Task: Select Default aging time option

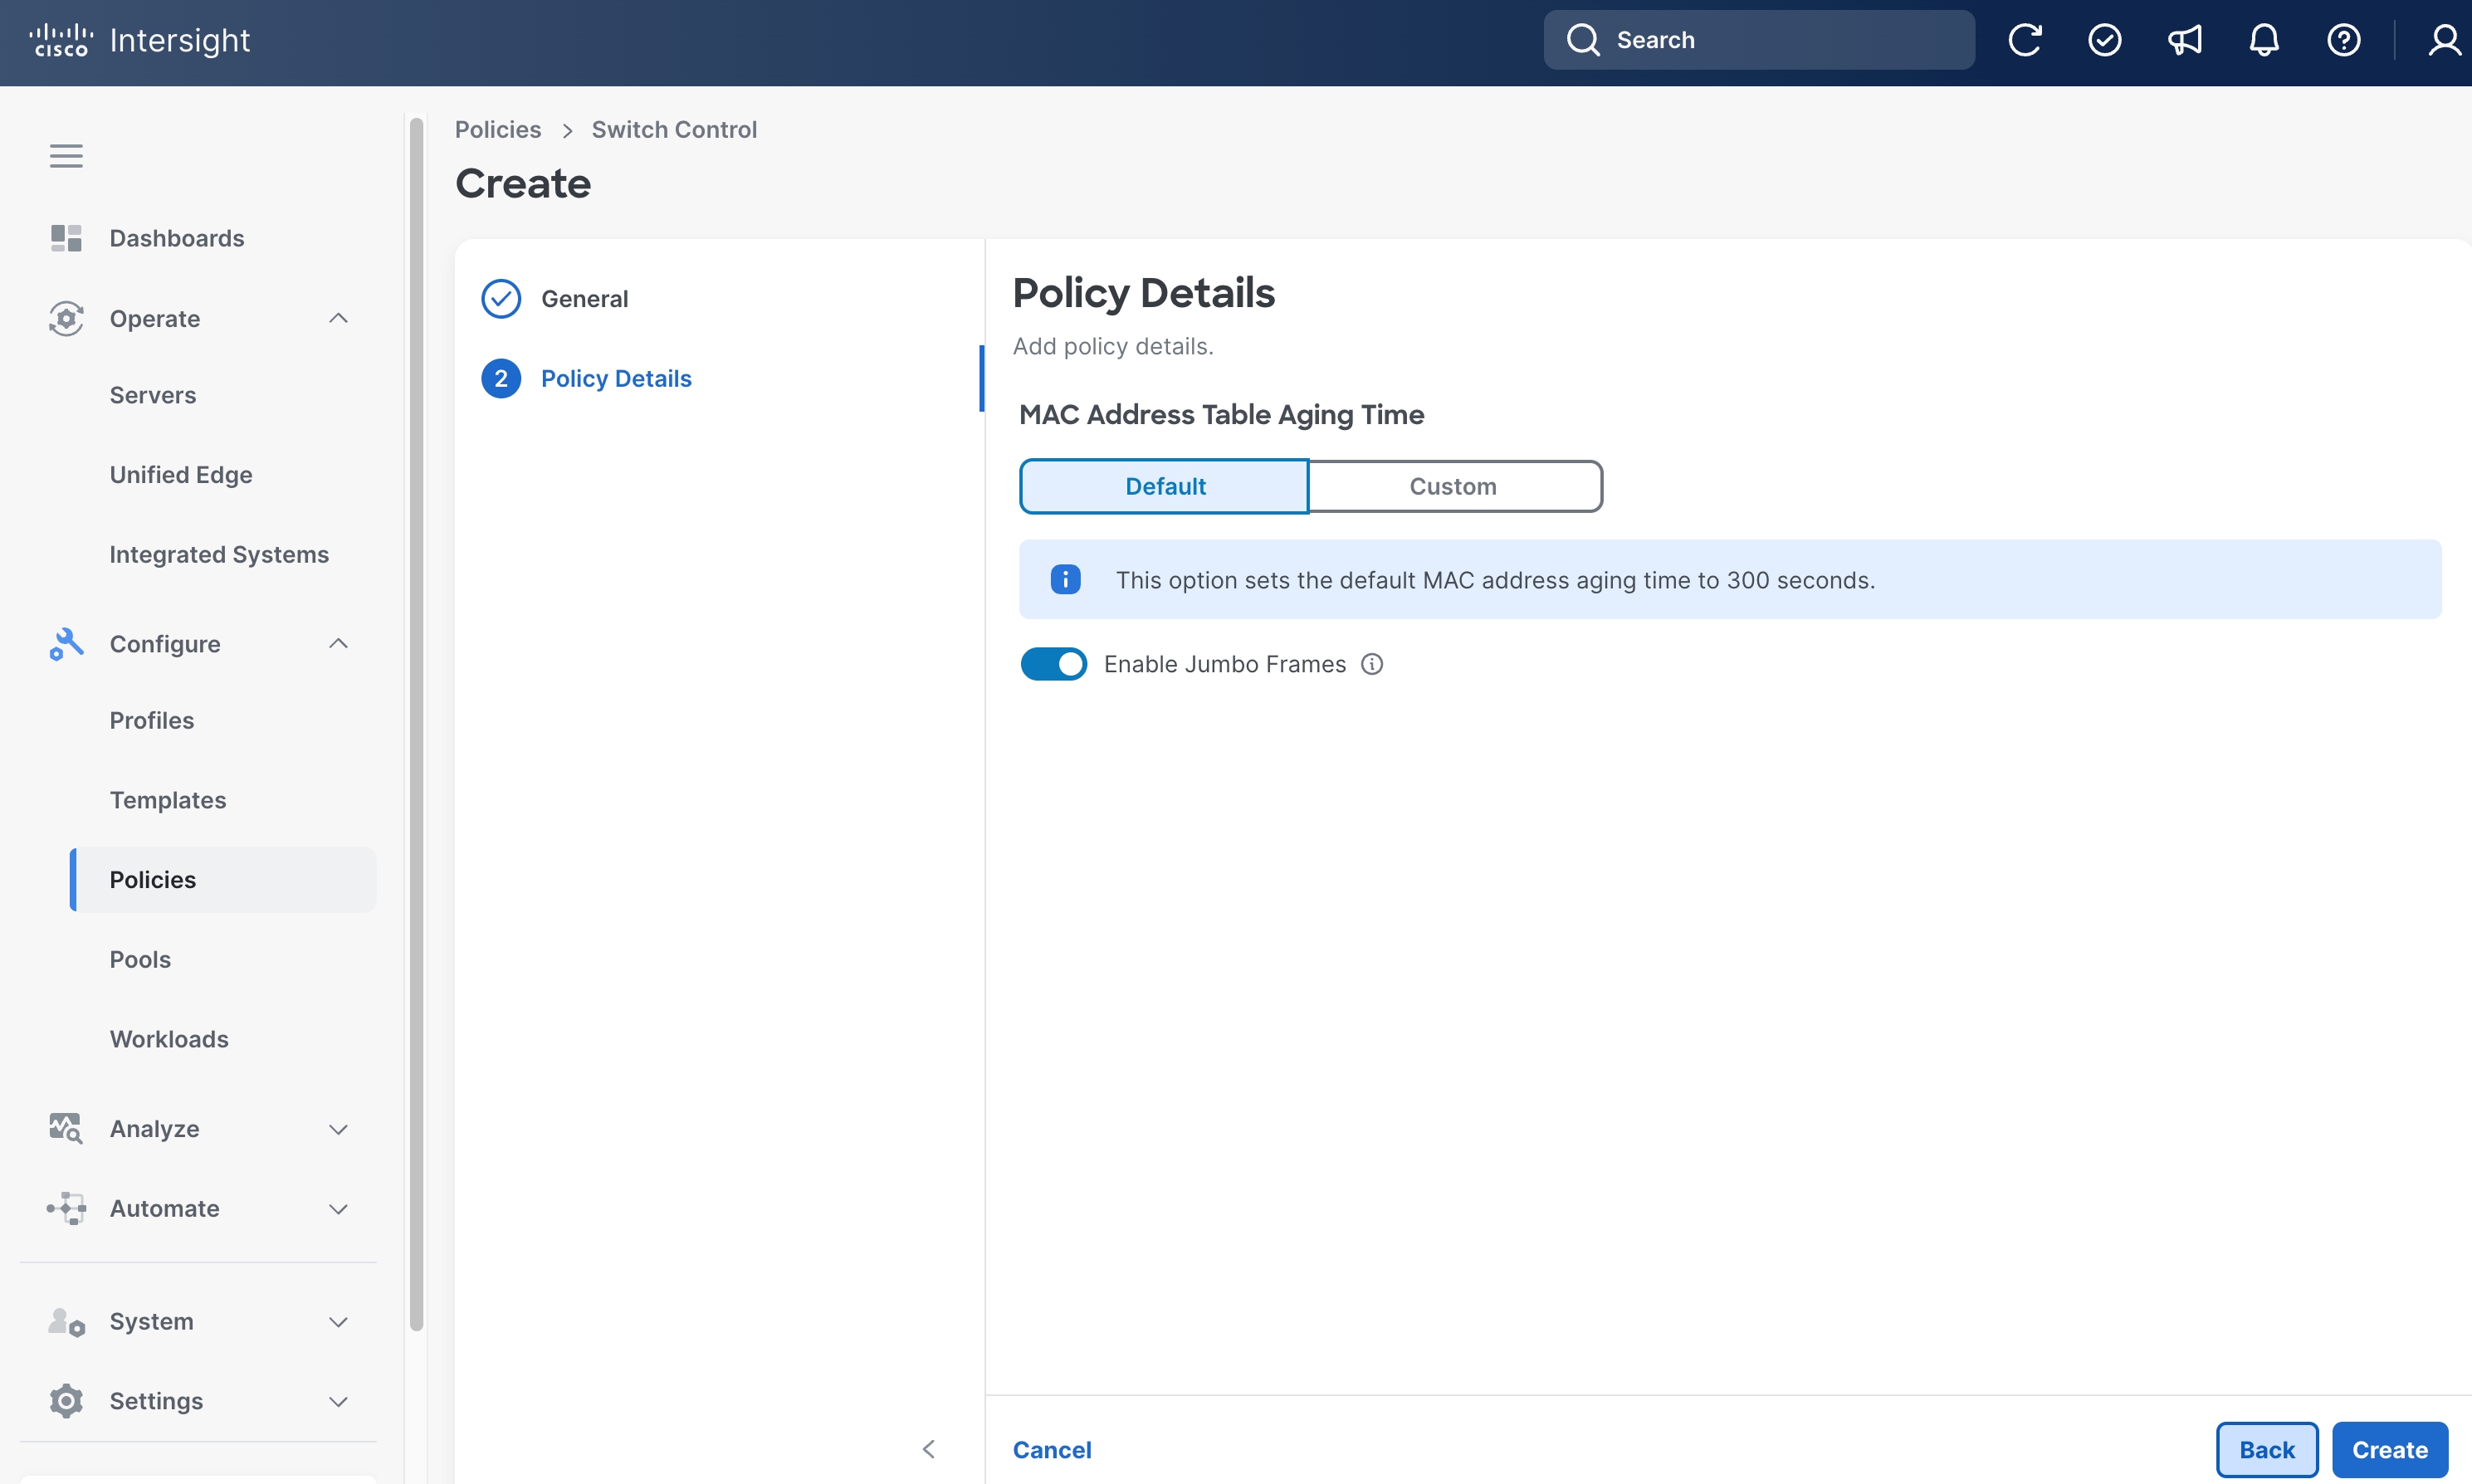Action: point(1164,486)
